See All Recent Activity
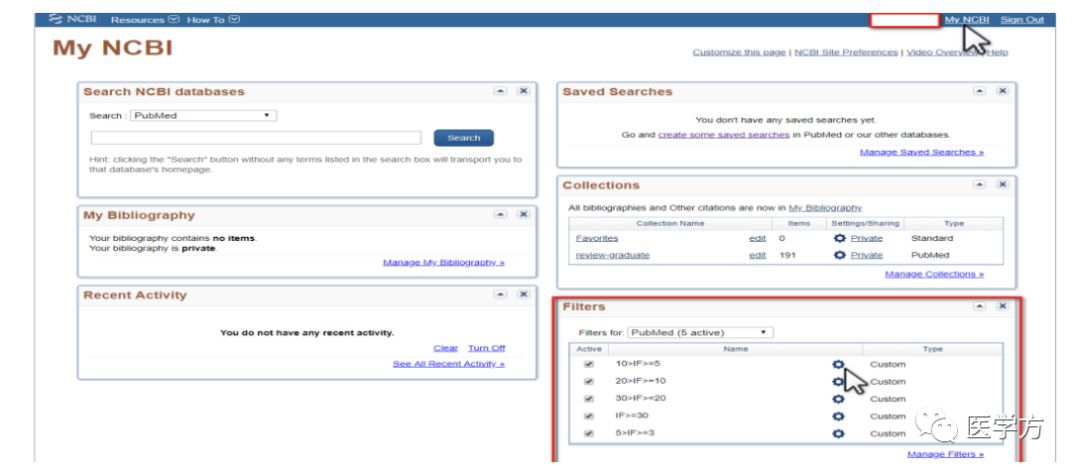Screen dimensions: 1080x475 [448, 363]
